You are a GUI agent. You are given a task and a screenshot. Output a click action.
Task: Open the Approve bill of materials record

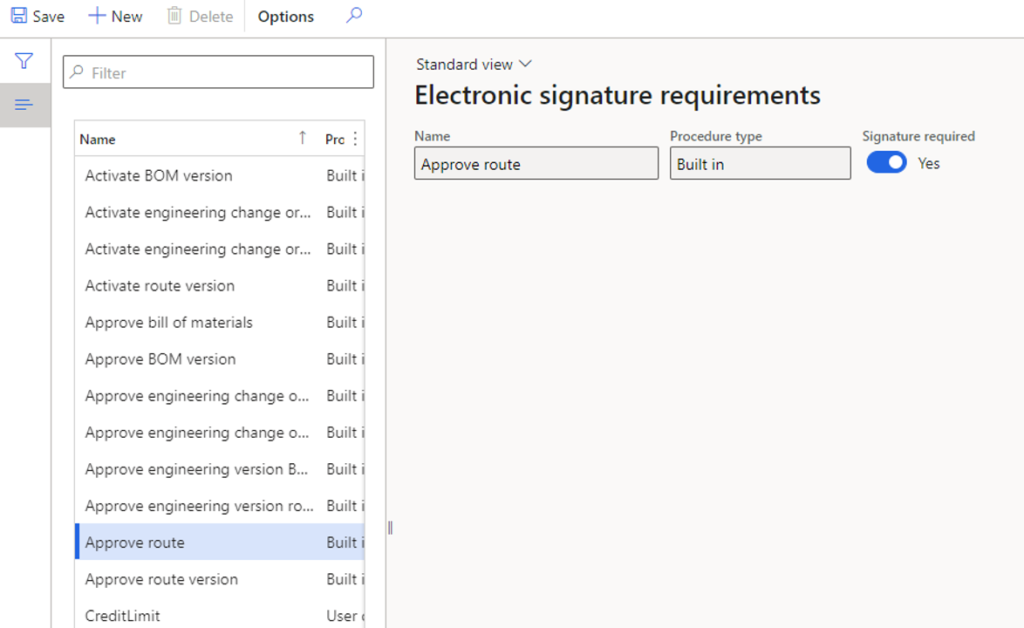166,322
